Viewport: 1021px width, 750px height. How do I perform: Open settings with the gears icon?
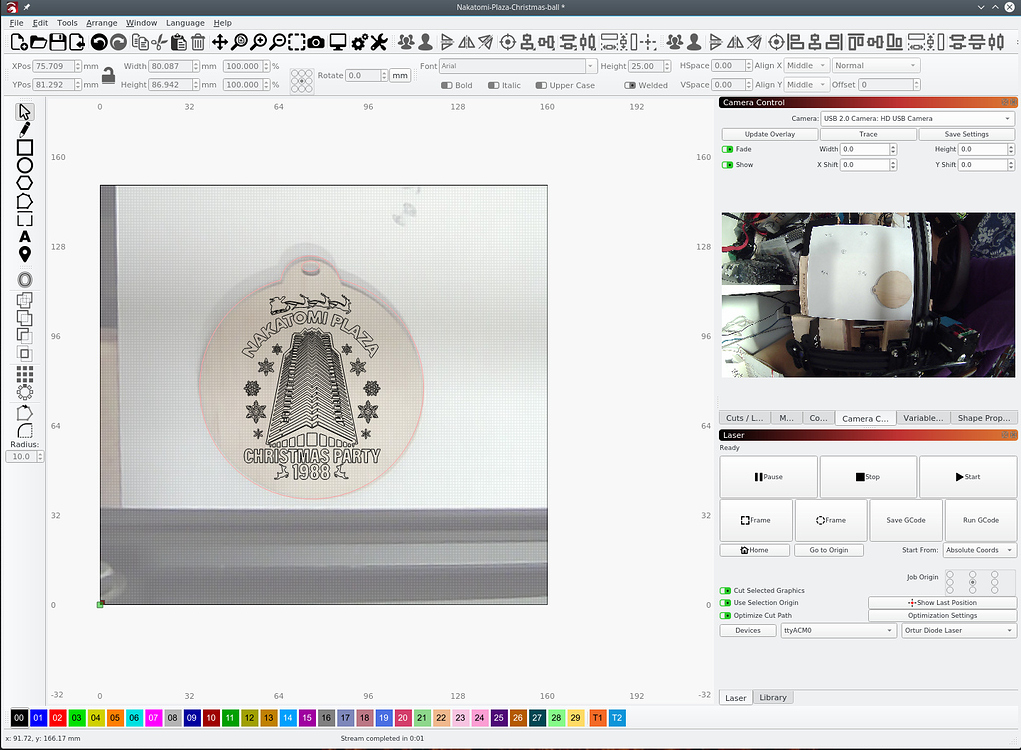[x=359, y=42]
